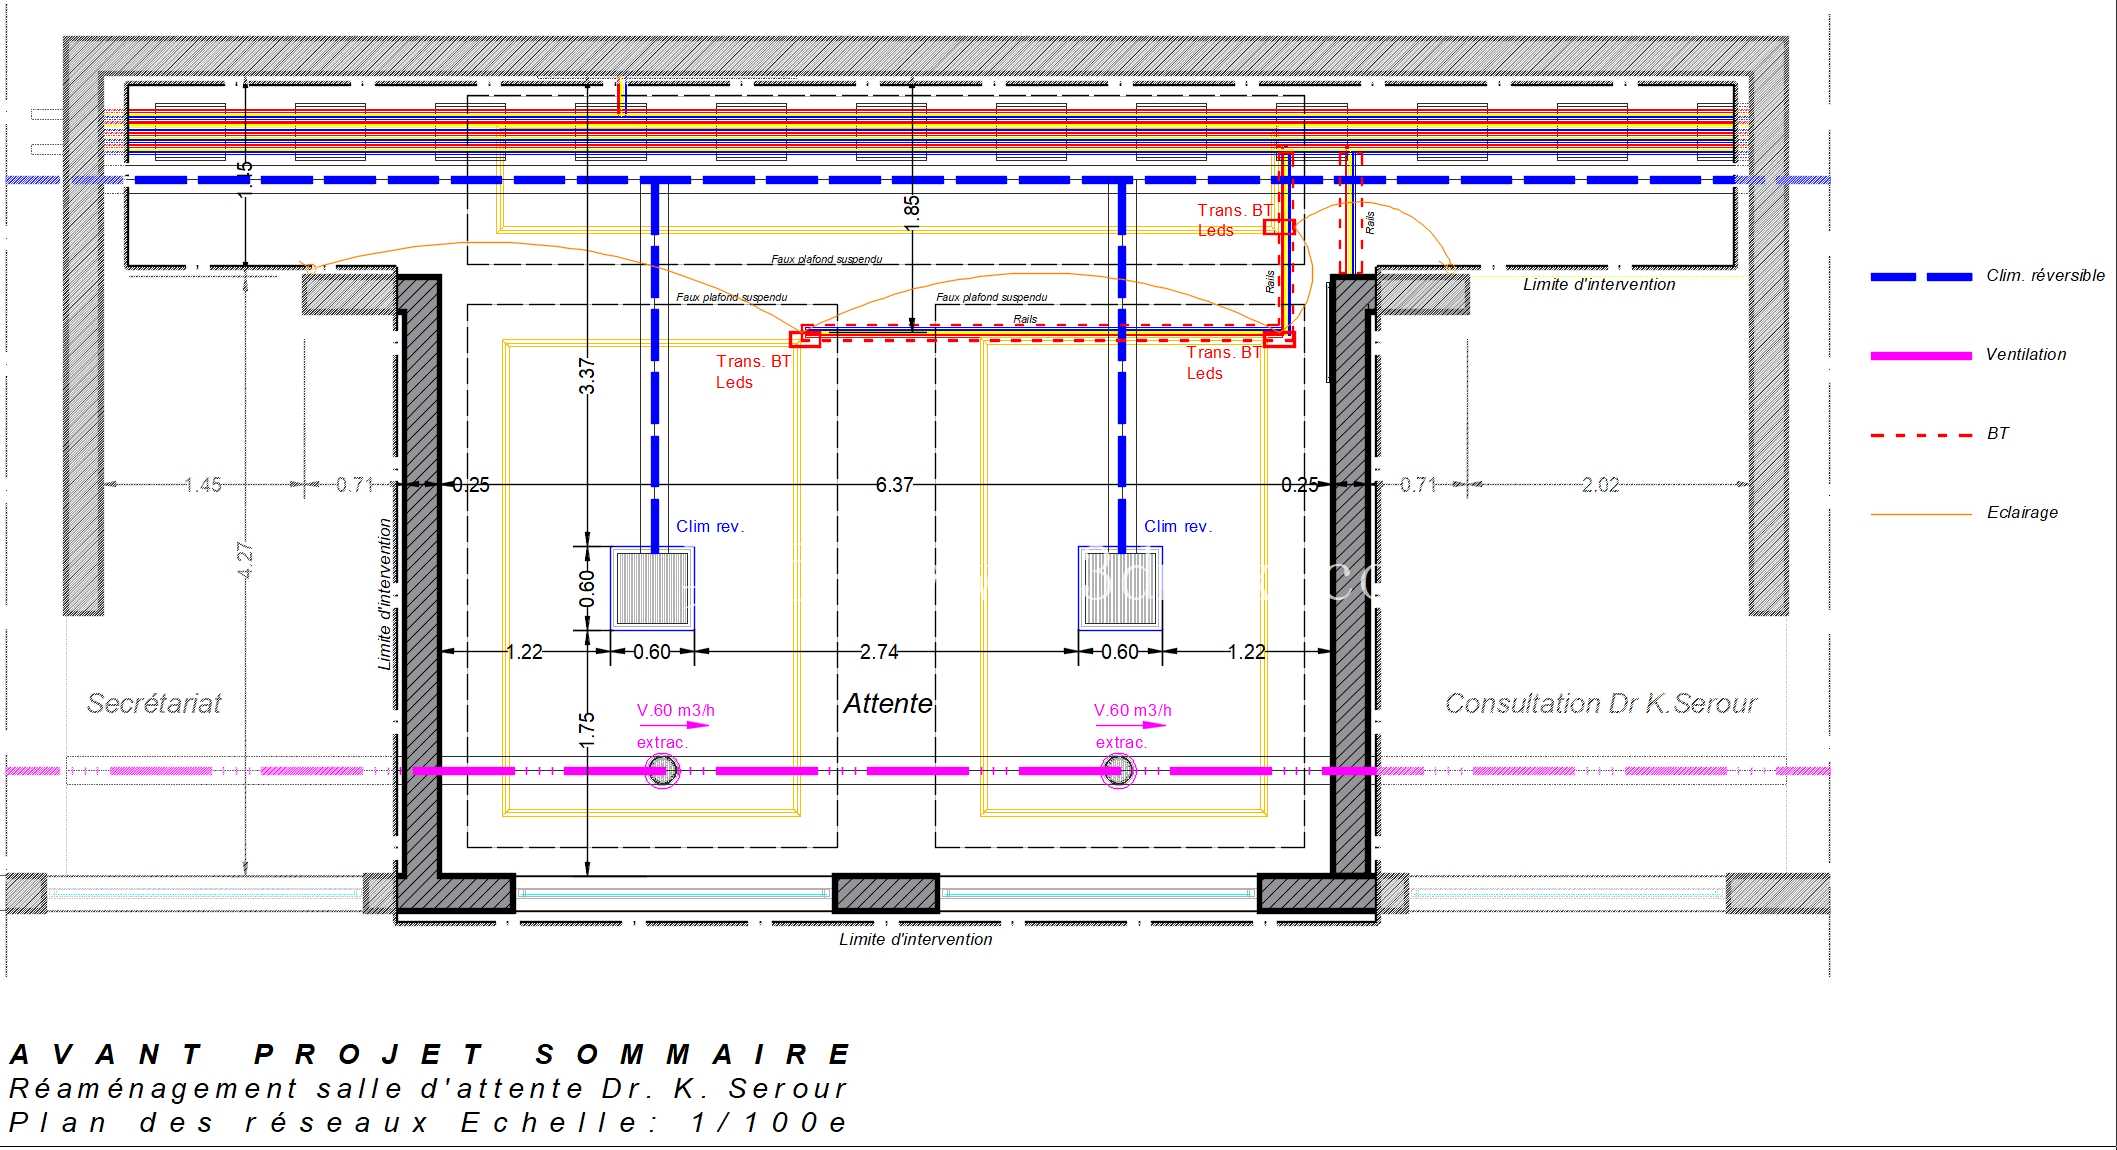Select the 'Ventilation' legend label
Viewport: 2117px width, 1150px height.
click(x=2026, y=355)
